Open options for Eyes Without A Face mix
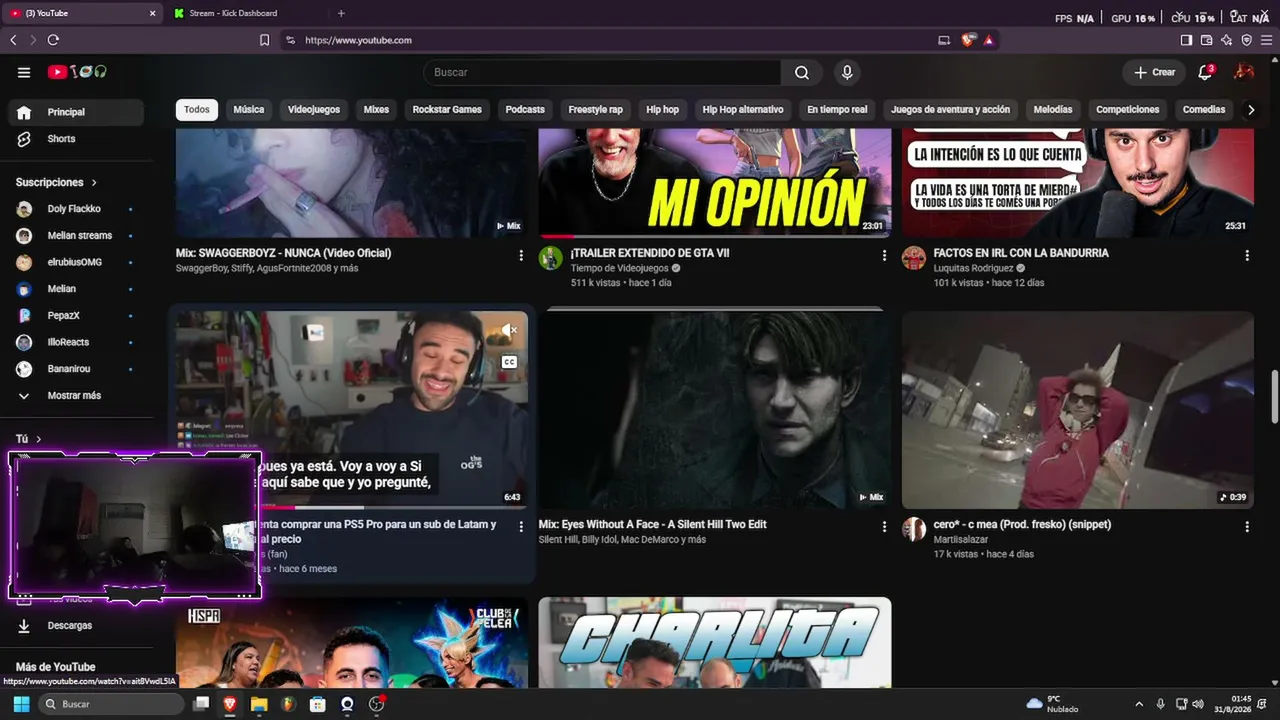Screen dimensions: 1280x720 884,527
